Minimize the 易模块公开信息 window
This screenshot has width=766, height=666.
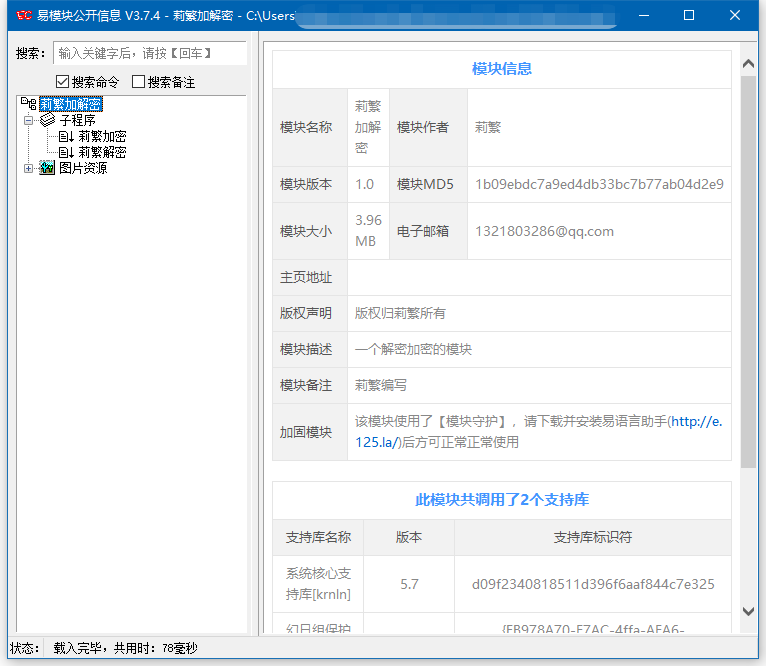point(644,15)
